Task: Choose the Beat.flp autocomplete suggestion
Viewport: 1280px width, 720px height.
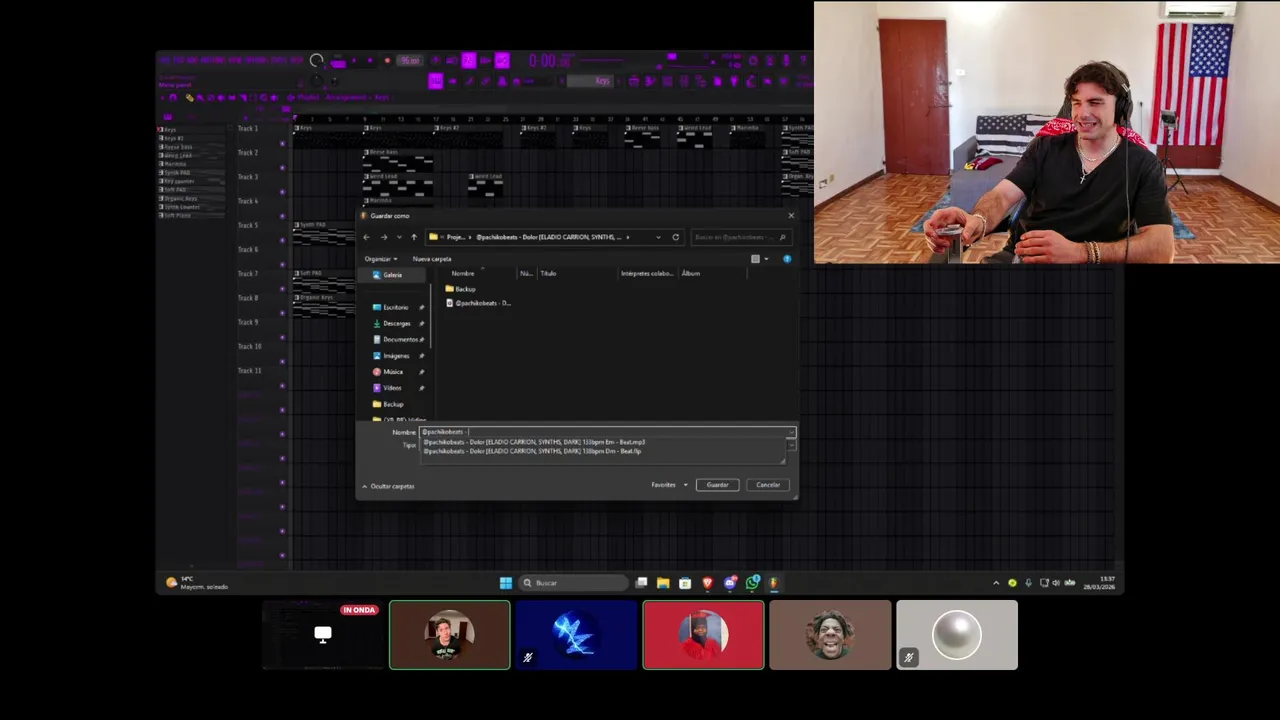Action: coord(532,451)
